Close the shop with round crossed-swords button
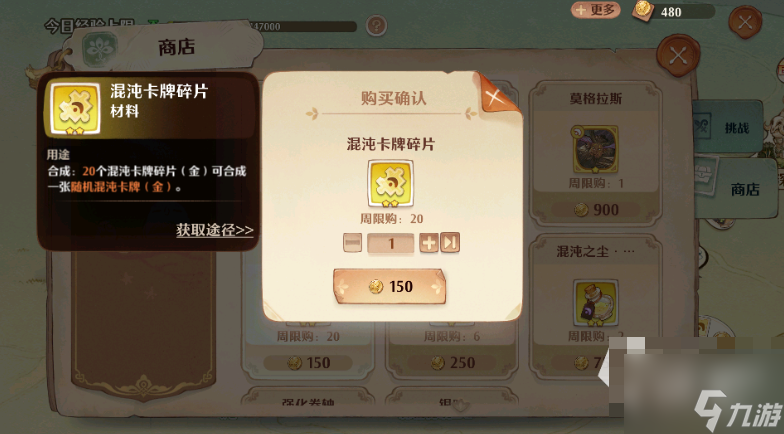 [x=678, y=55]
